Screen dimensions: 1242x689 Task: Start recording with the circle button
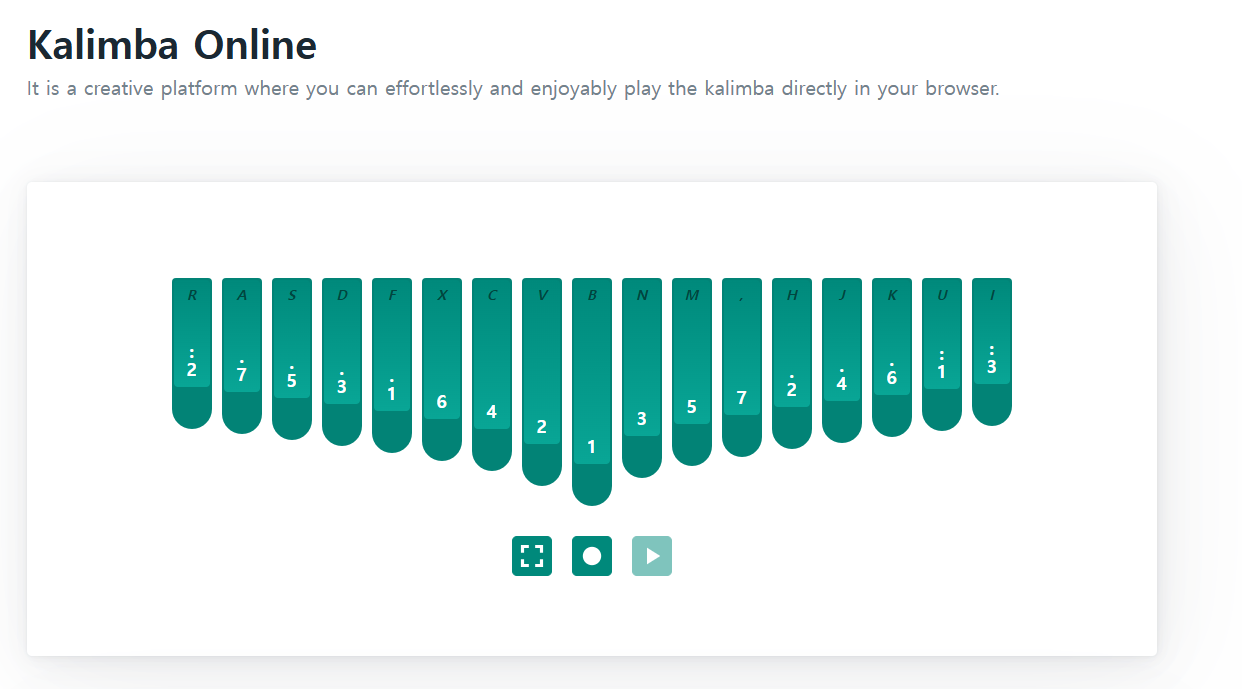point(592,556)
